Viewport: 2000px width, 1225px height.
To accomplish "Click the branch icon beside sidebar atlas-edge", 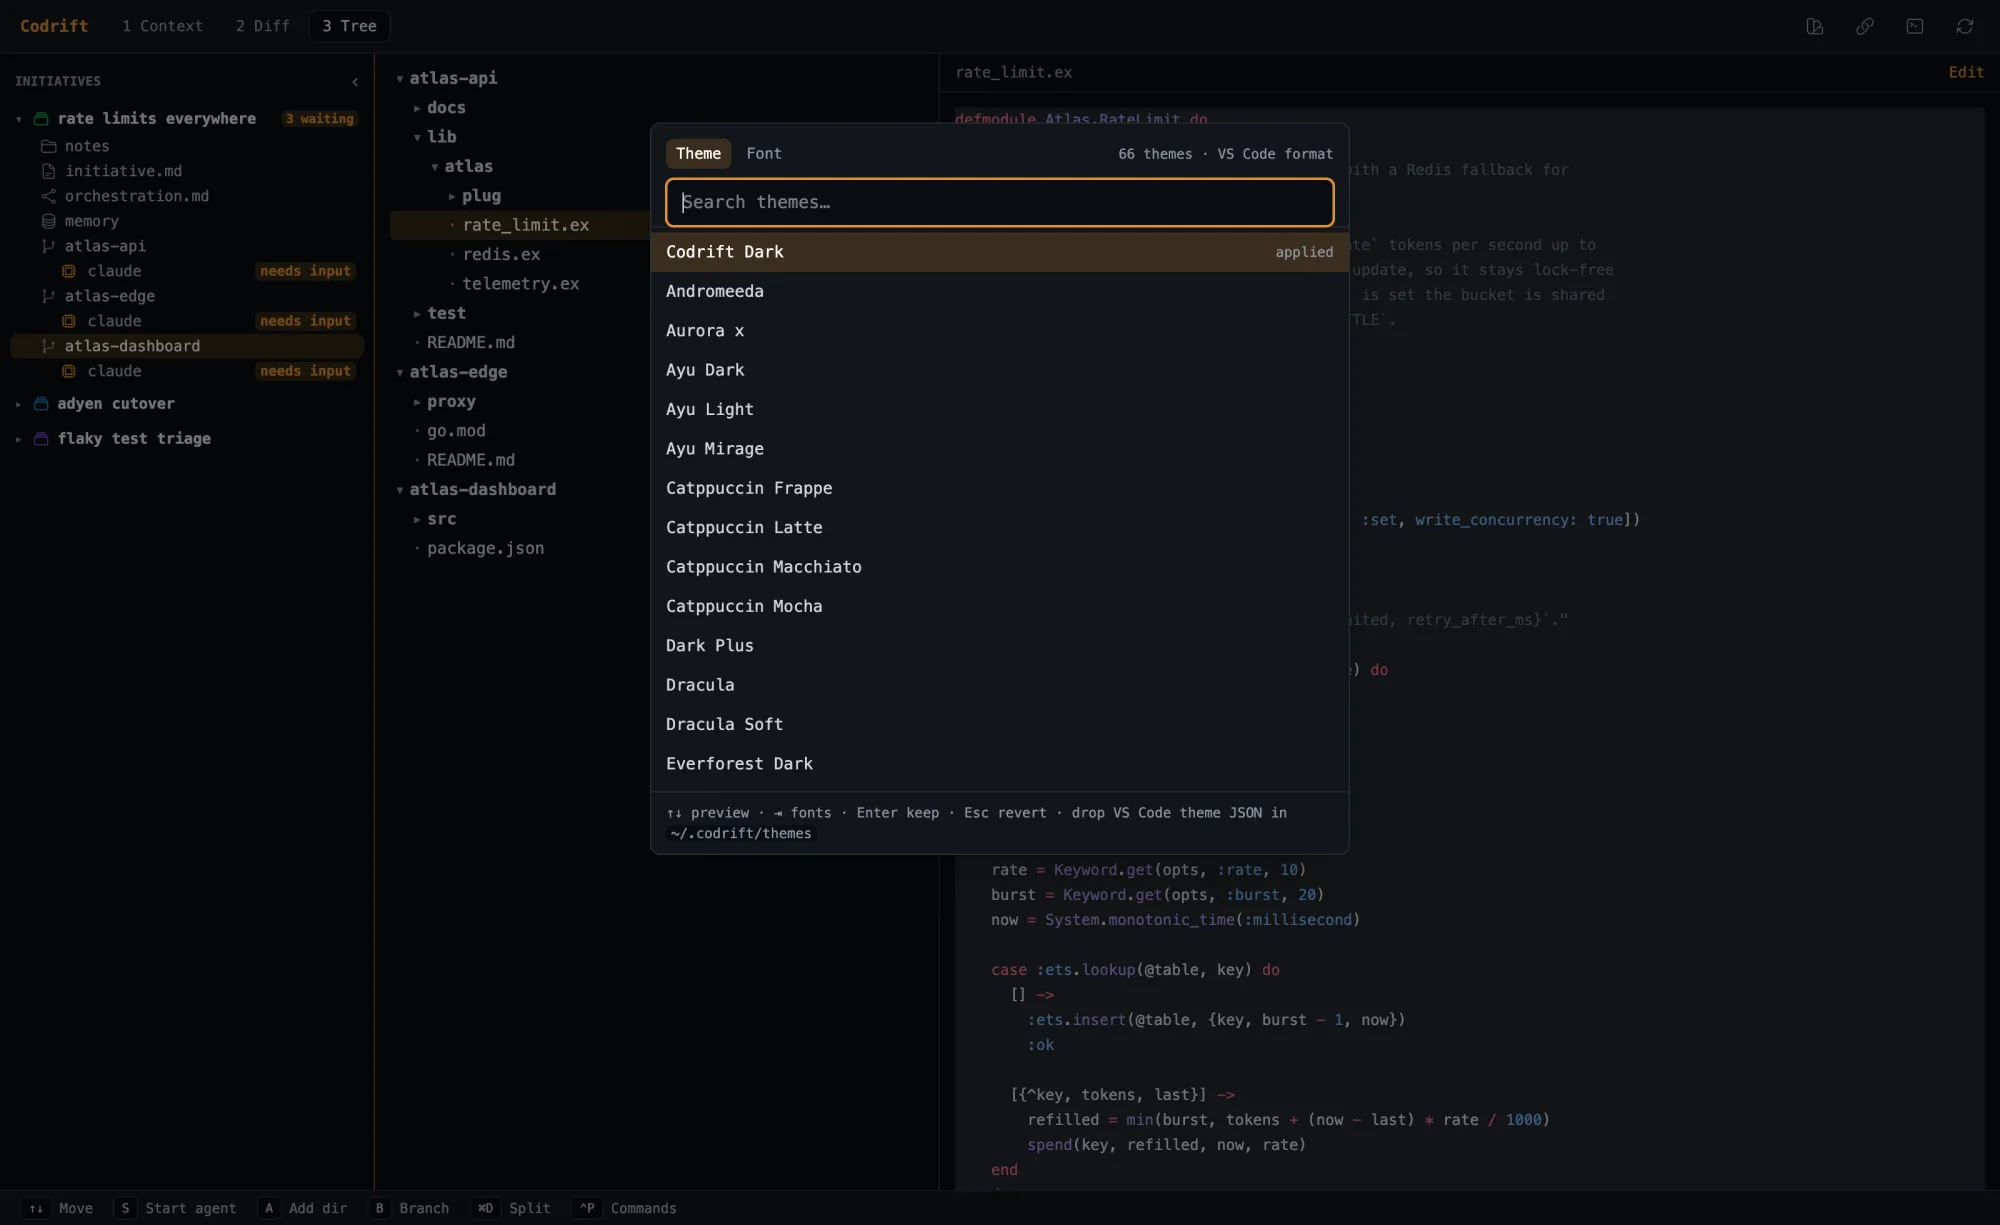I will point(48,296).
